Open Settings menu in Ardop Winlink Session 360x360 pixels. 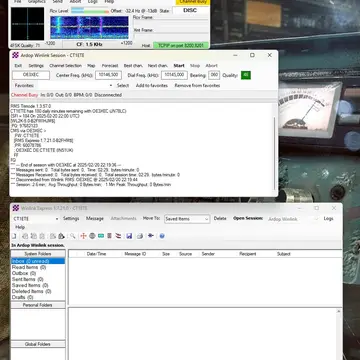coord(36,66)
